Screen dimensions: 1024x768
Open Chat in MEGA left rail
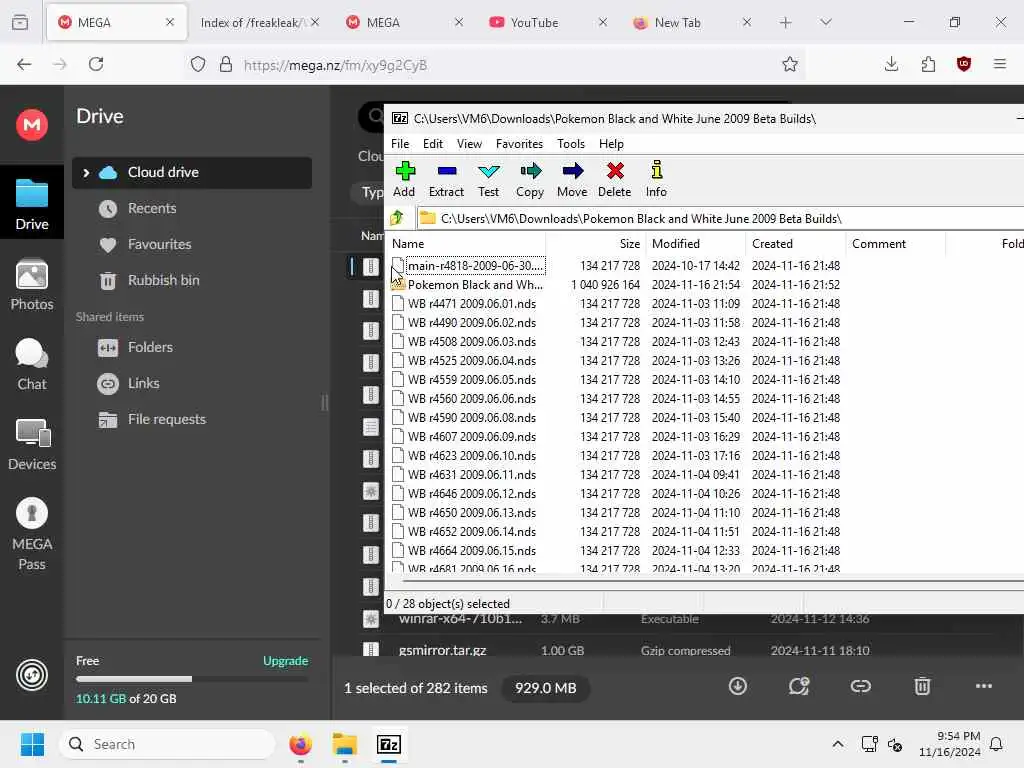point(32,364)
